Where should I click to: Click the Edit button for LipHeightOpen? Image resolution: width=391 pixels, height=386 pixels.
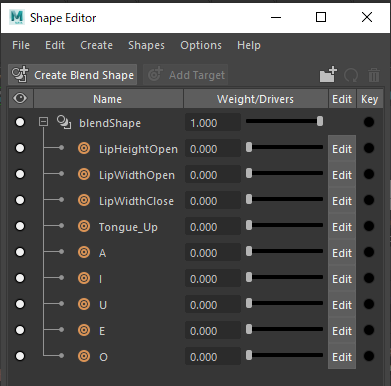point(342,149)
